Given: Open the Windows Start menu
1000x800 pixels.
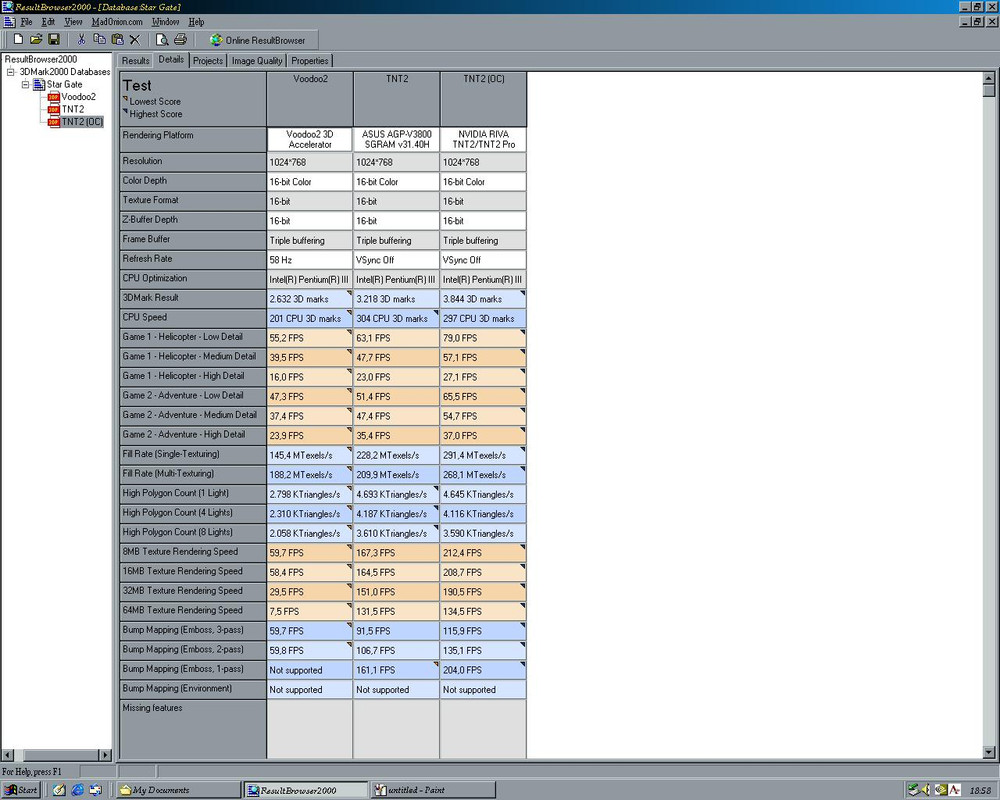Looking at the screenshot, I should click(21, 790).
